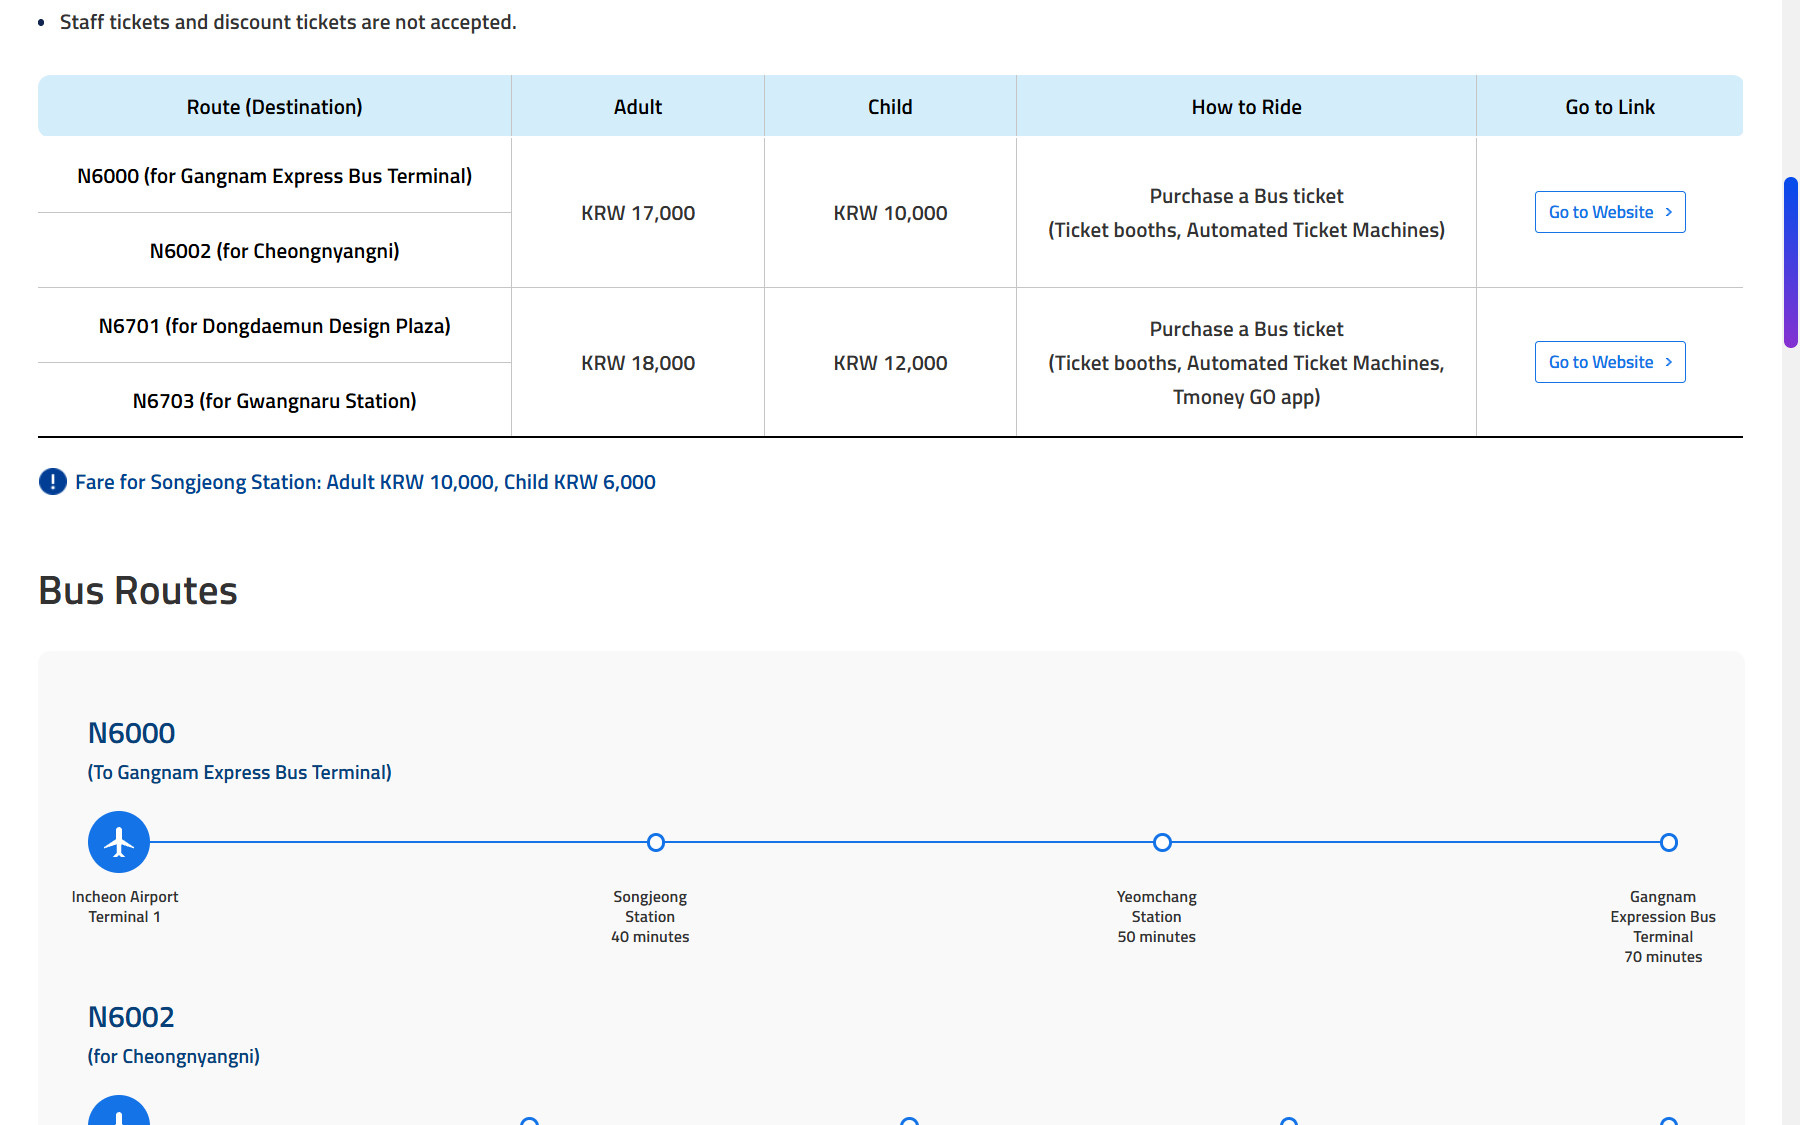Screen dimensions: 1800x1125
Task: Click the page vertical scrollbar thumb
Action: point(1791,262)
